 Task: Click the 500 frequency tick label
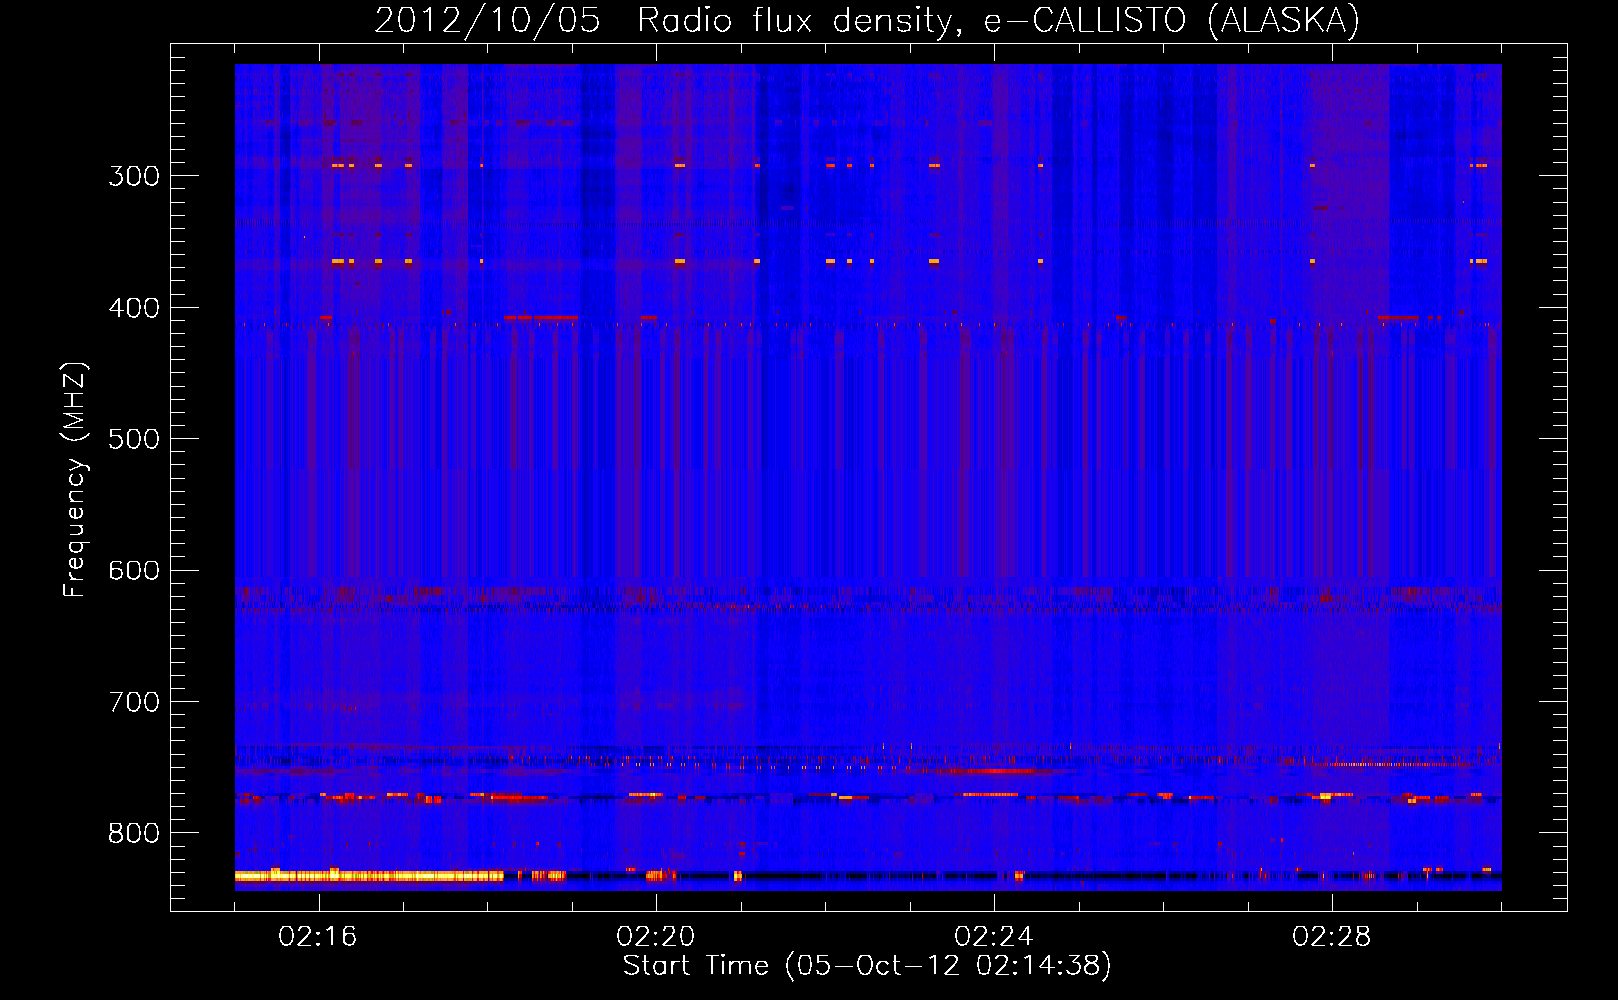click(x=134, y=439)
